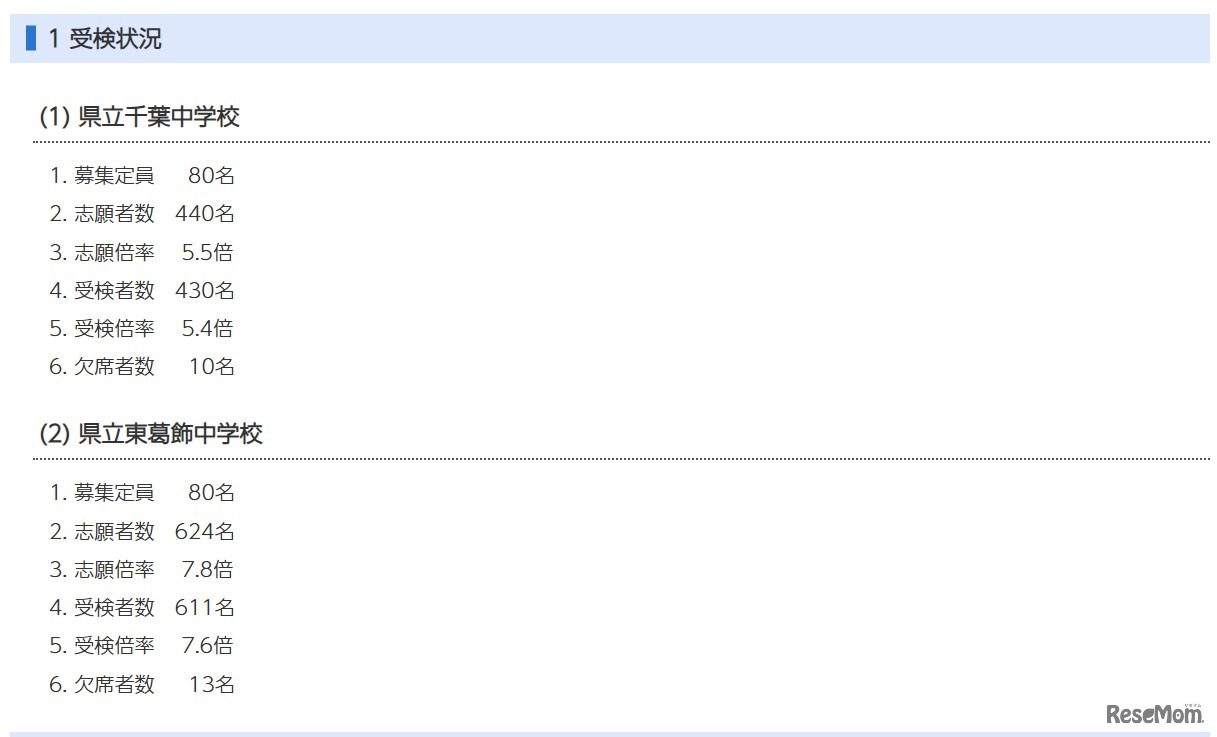This screenshot has height=737, width=1217.
Task: Click the 志願者数 624名 line
Action: [142, 531]
